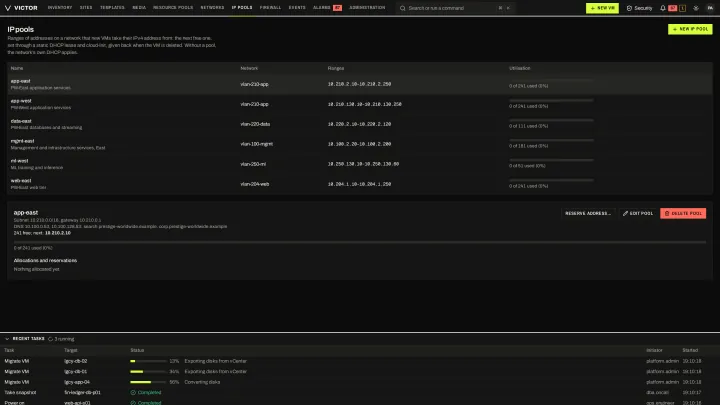Viewport: 720px width, 405px height.
Task: Click the progress bar for lgcy-db-02 migration
Action: point(148,361)
